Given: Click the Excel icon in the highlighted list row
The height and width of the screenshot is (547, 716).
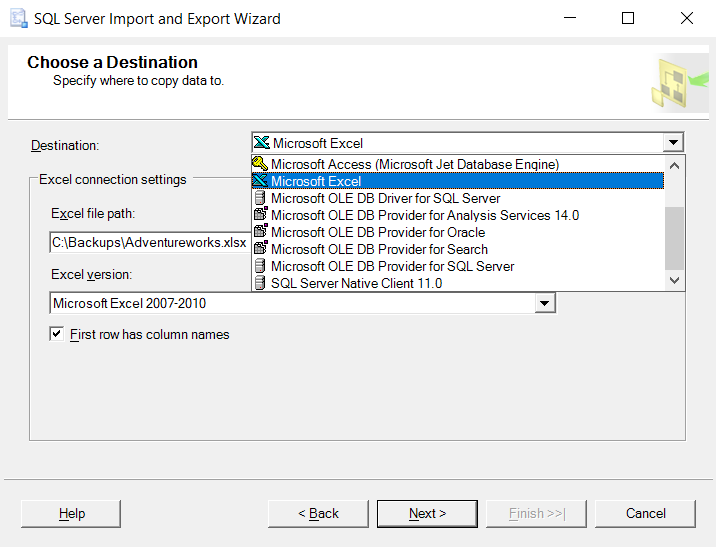Looking at the screenshot, I should point(260,181).
